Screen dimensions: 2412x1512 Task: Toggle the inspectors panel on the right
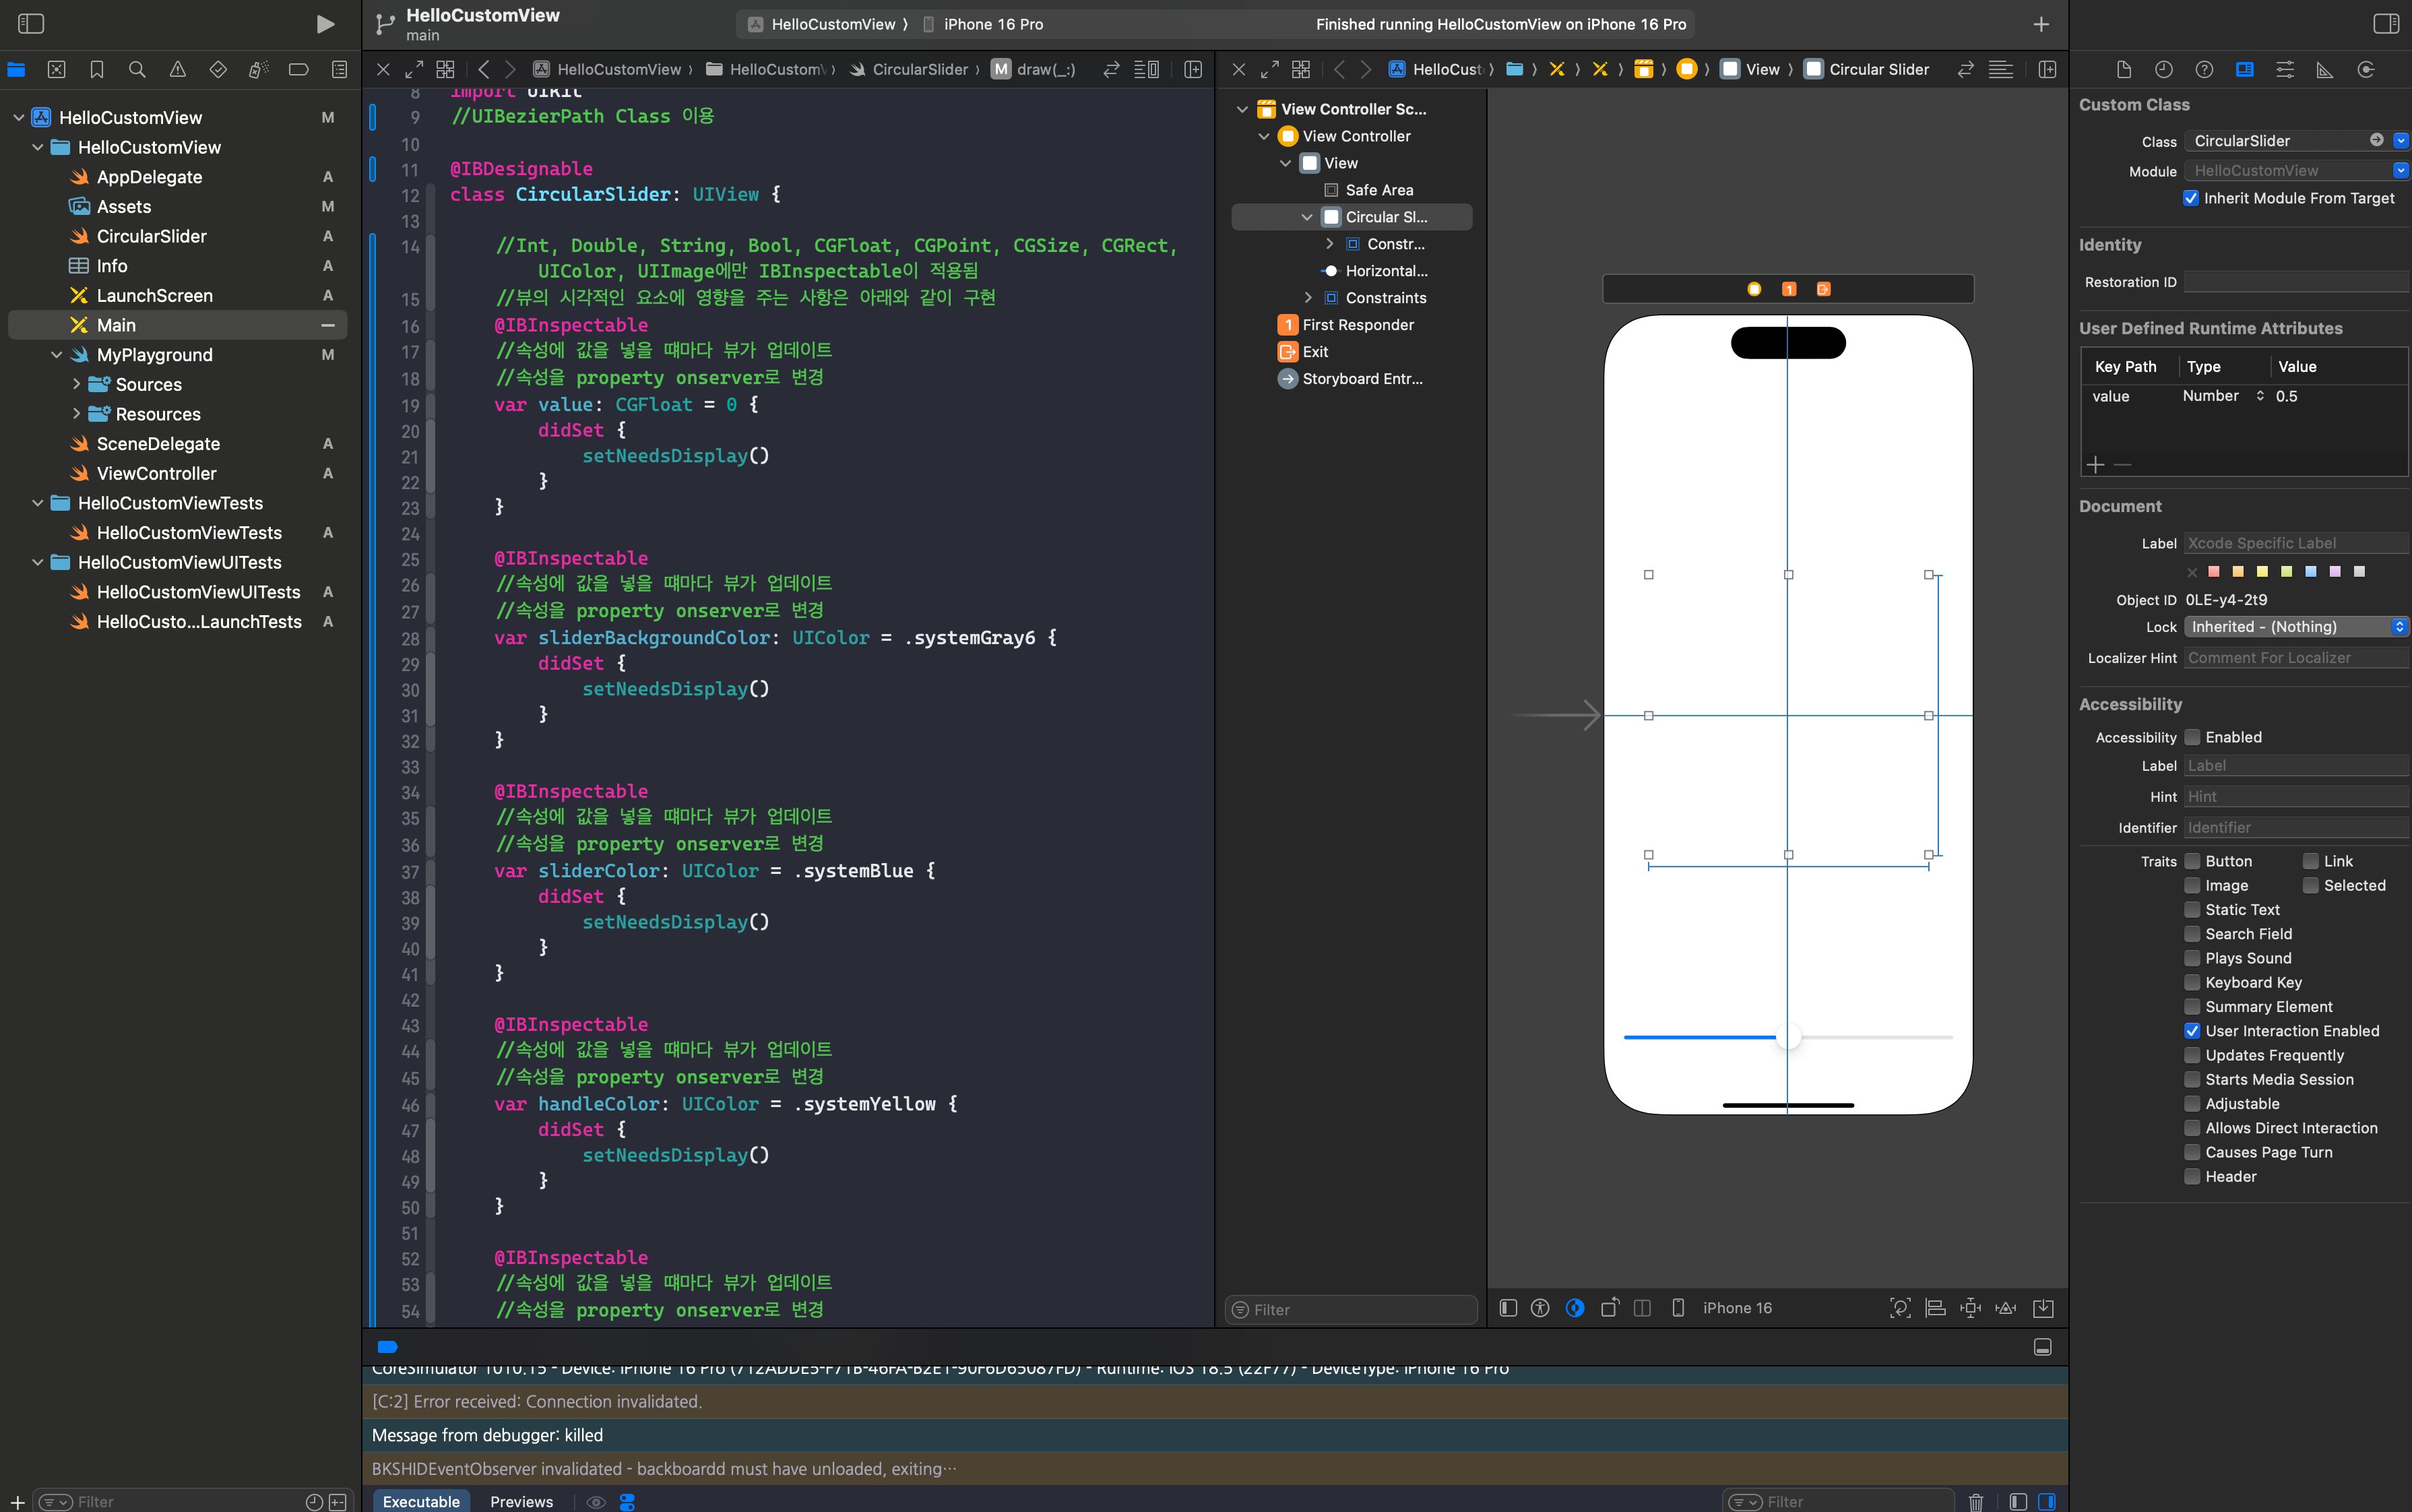[2386, 24]
